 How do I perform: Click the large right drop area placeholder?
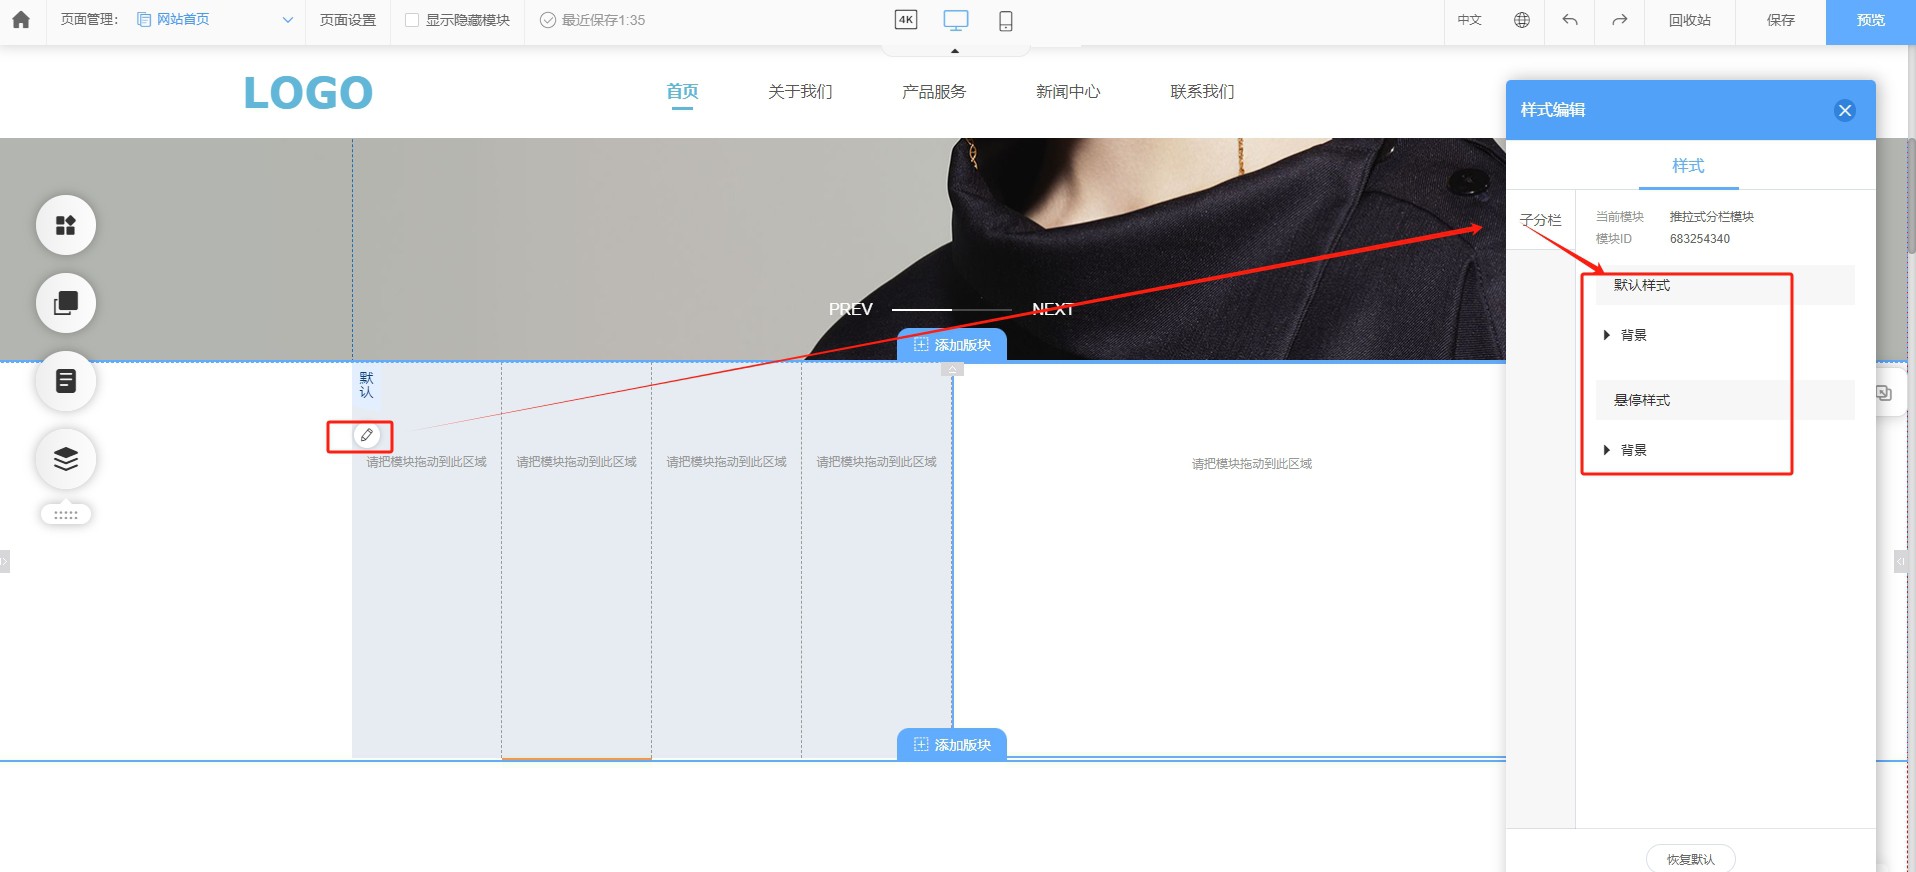pyautogui.click(x=1251, y=464)
